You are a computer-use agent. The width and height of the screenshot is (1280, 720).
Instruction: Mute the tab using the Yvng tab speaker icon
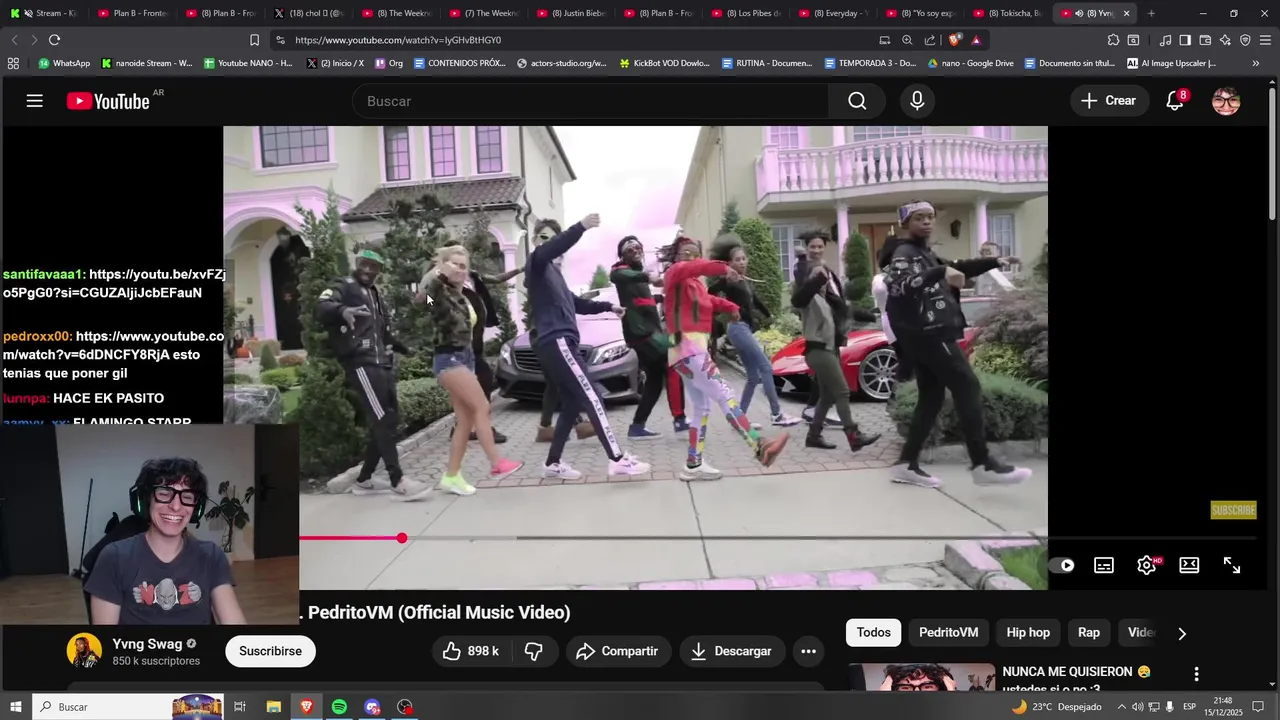1079,13
